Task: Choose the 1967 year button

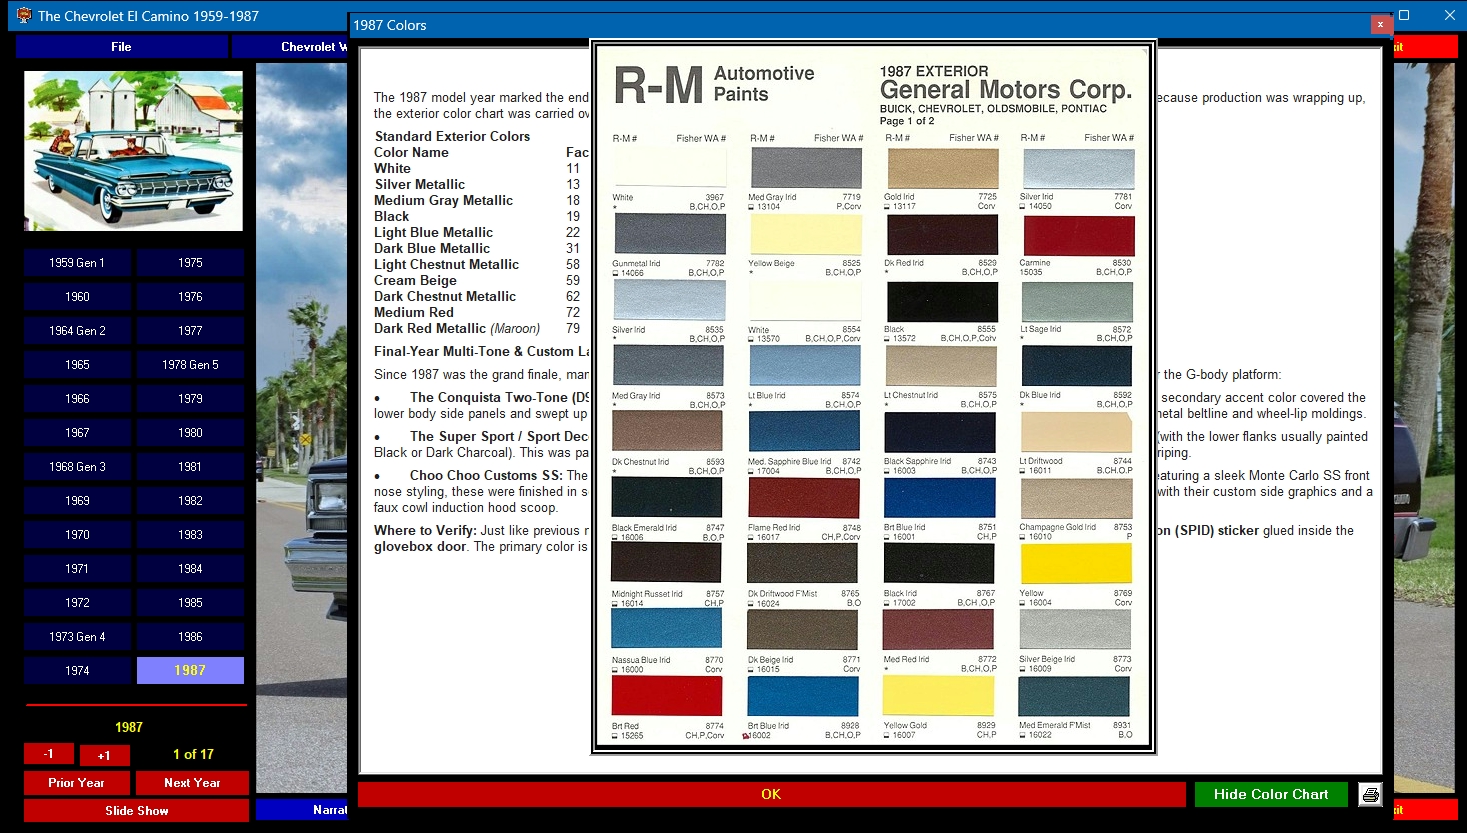Action: (x=77, y=433)
